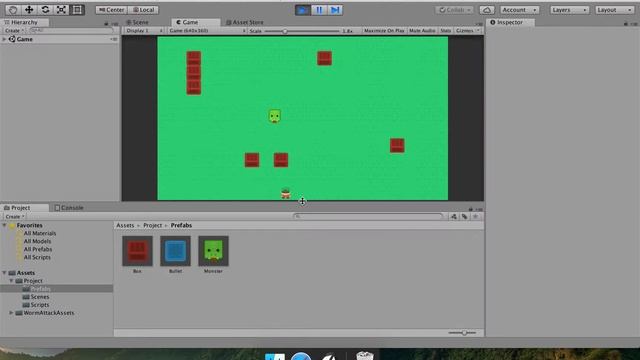Viewport: 640px width, 360px height.
Task: Switch to the Console tab
Action: 69,208
